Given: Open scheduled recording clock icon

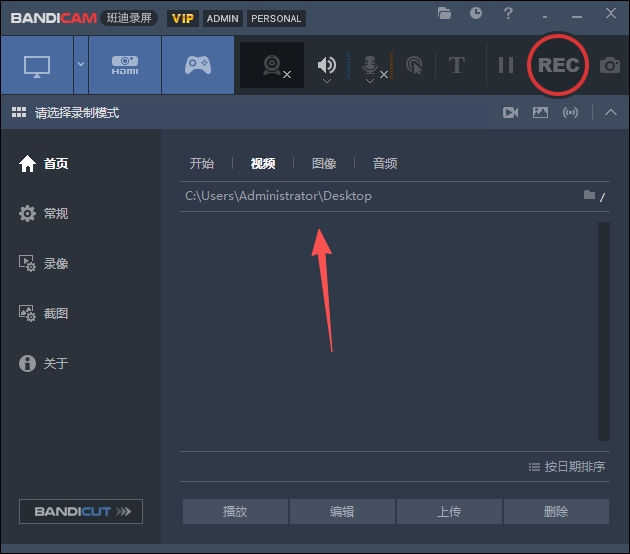Looking at the screenshot, I should pyautogui.click(x=476, y=13).
